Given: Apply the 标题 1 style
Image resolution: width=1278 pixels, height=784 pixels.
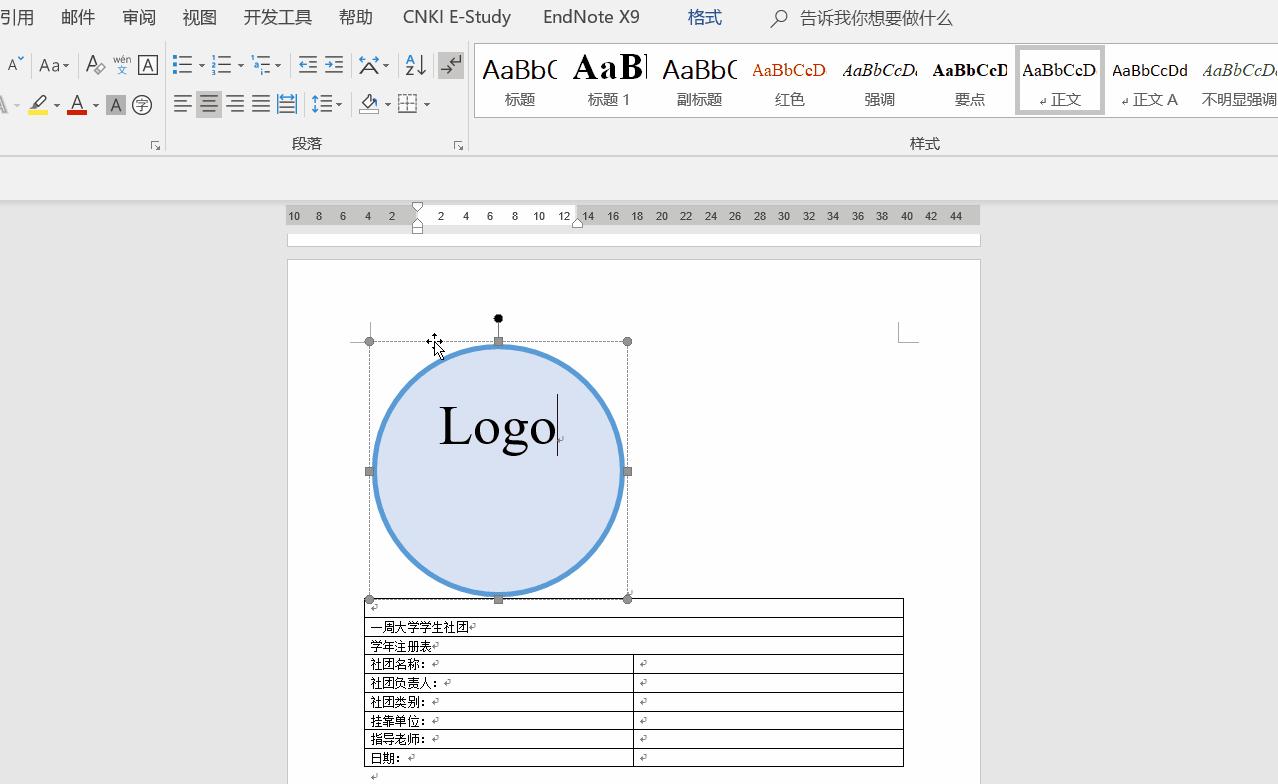Looking at the screenshot, I should tap(607, 78).
